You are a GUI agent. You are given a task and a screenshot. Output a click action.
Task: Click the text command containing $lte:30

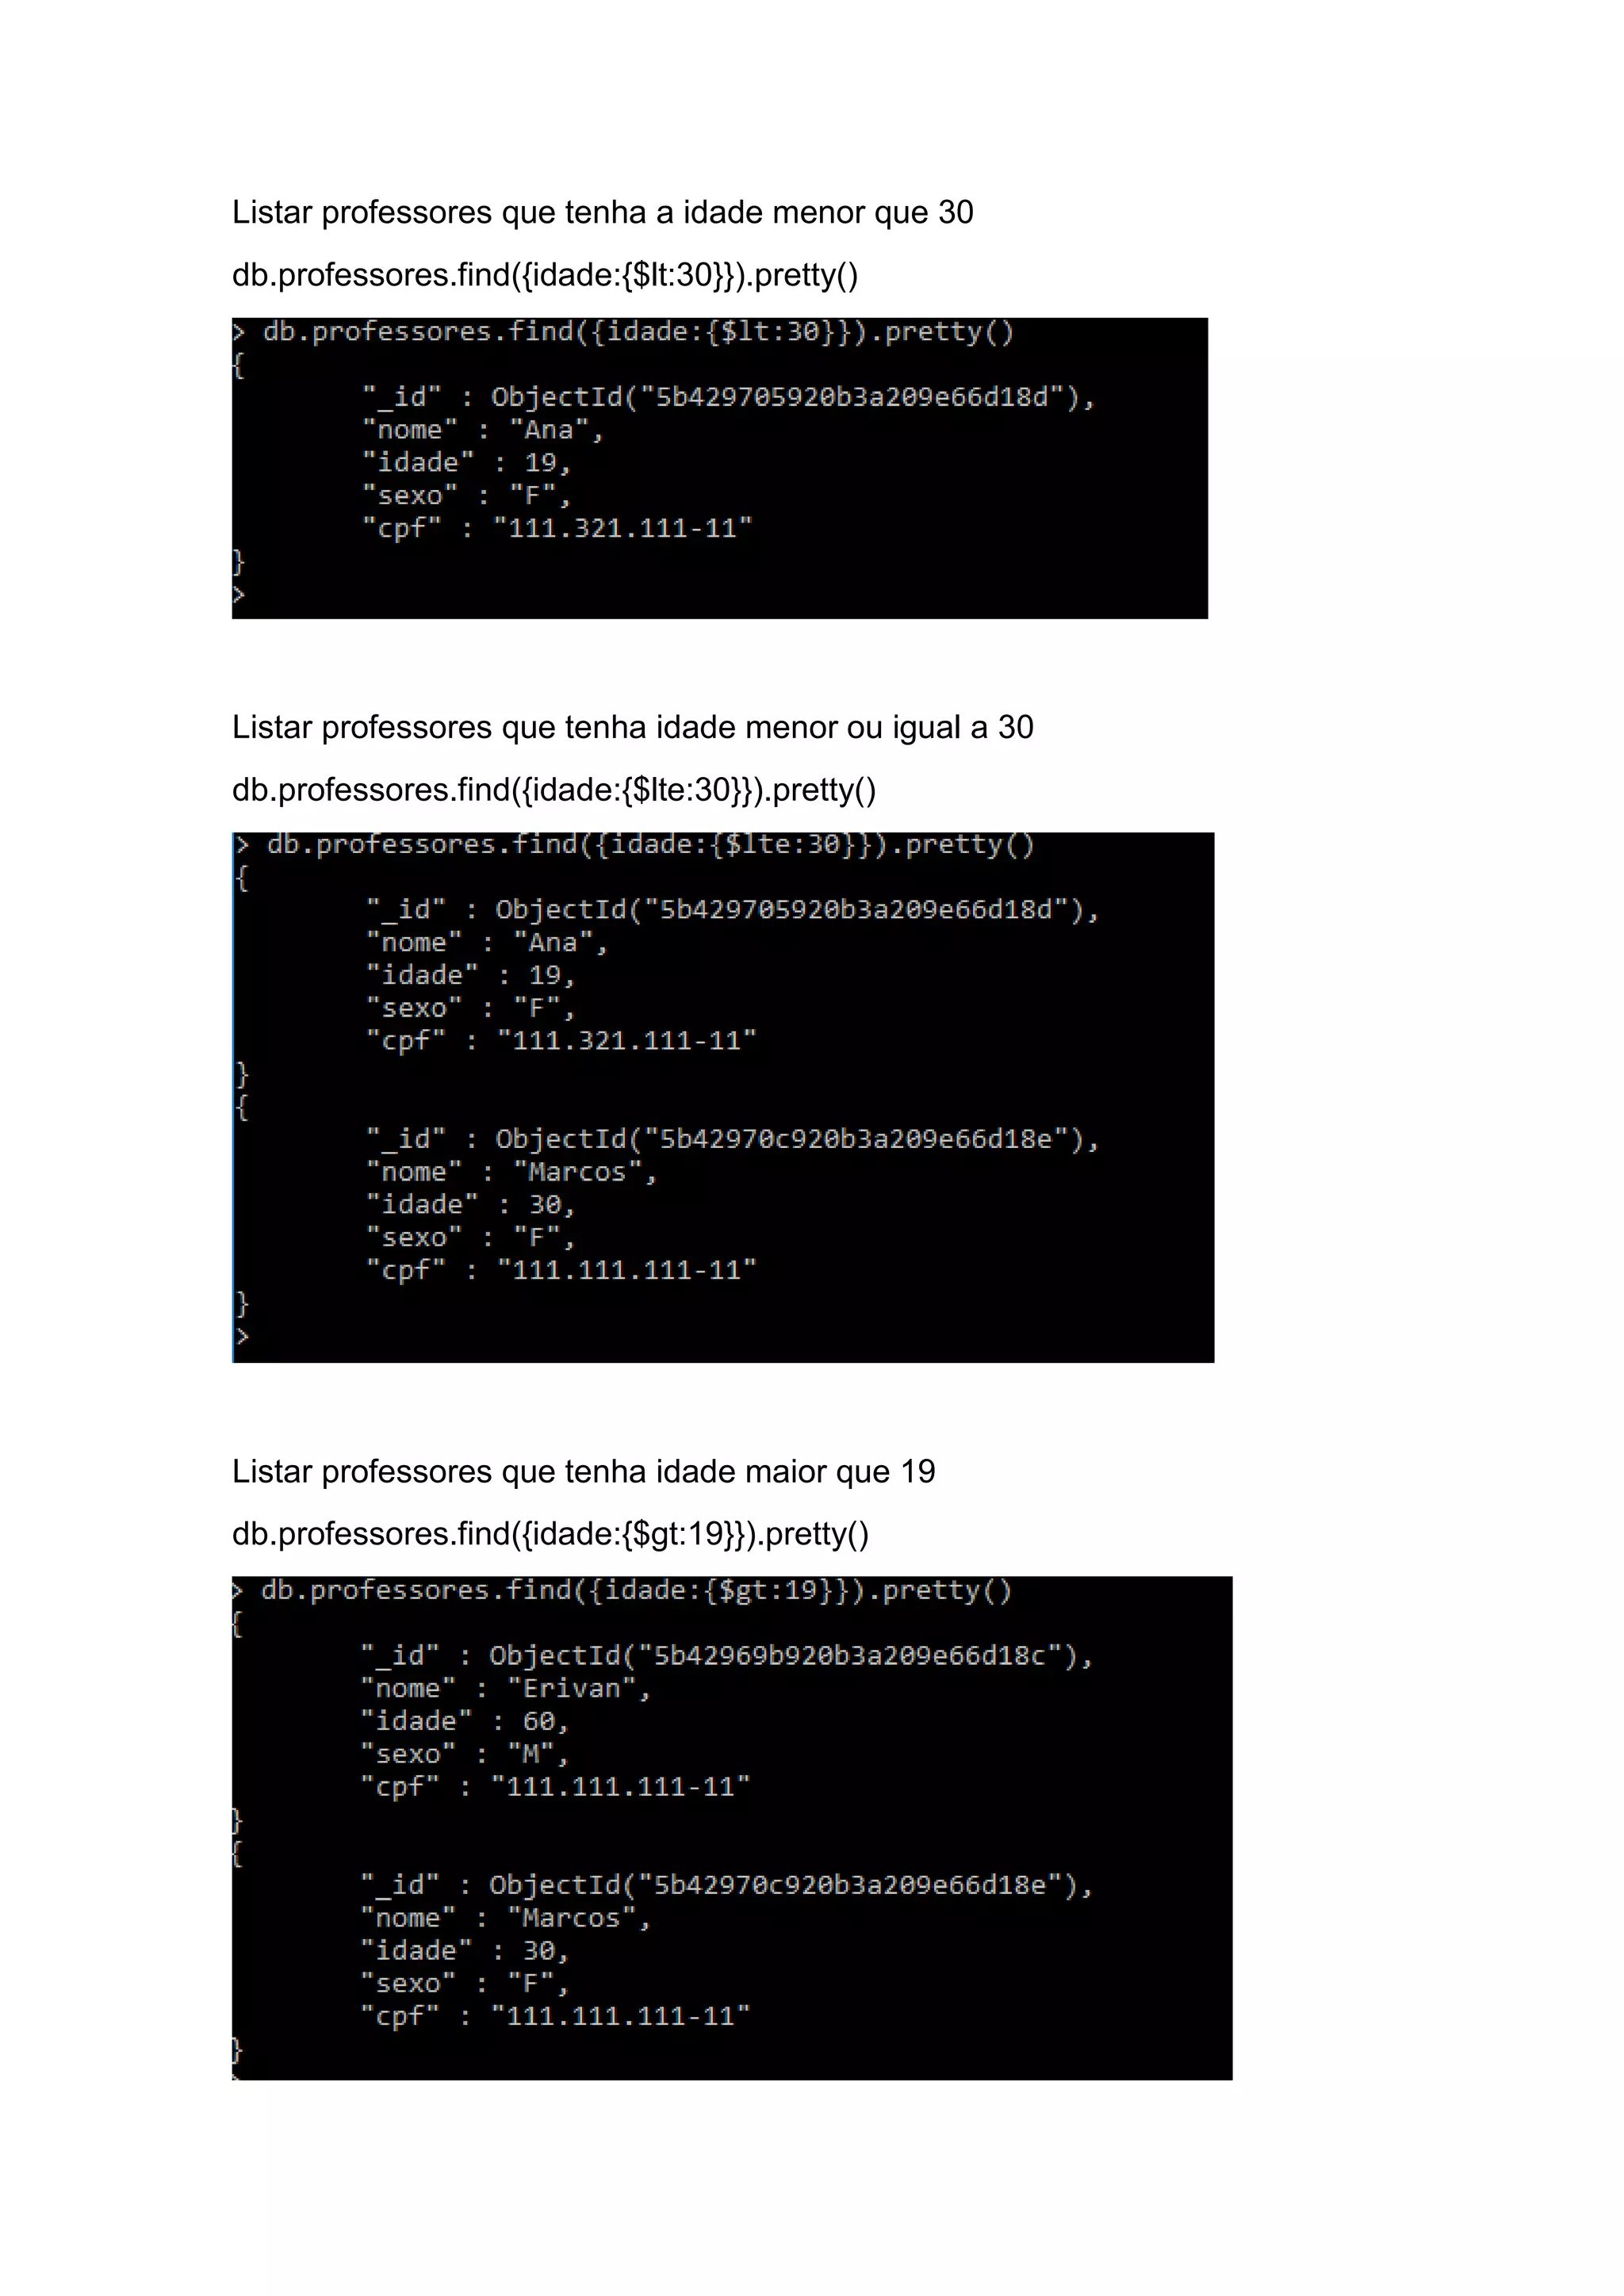554,790
